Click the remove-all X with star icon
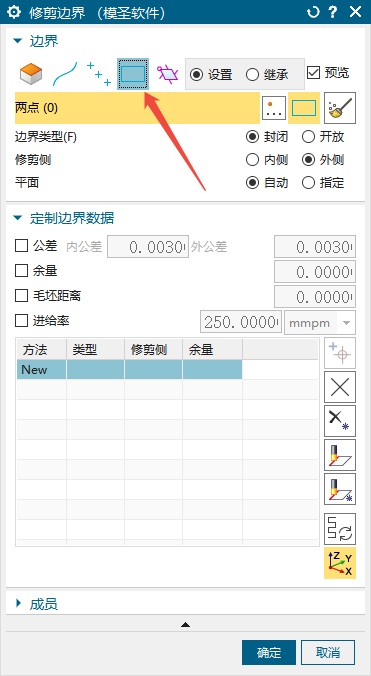Image resolution: width=371 pixels, height=676 pixels. 340,421
